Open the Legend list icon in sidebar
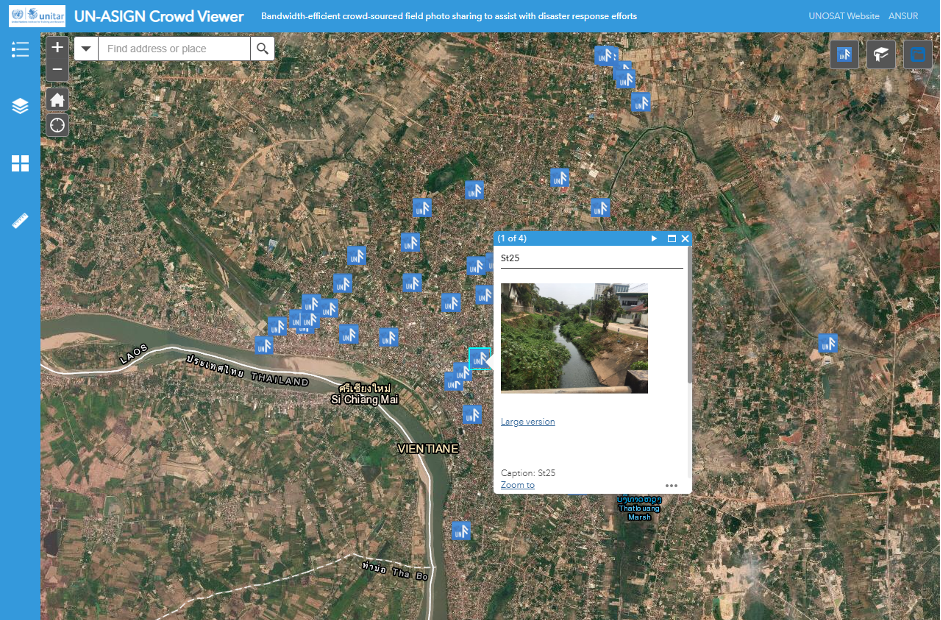Screen dimensions: 941x620 [20, 49]
